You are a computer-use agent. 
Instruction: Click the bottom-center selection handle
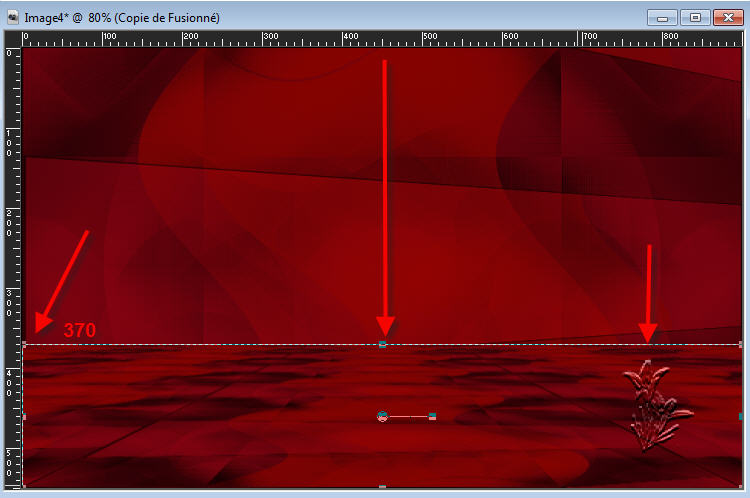coord(382,487)
